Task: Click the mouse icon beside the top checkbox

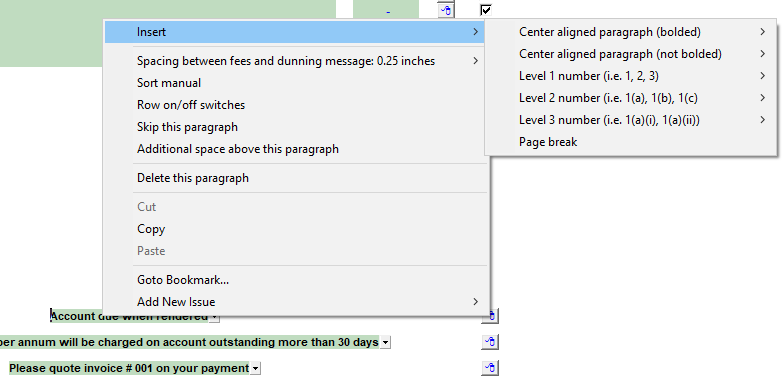Action: point(446,10)
